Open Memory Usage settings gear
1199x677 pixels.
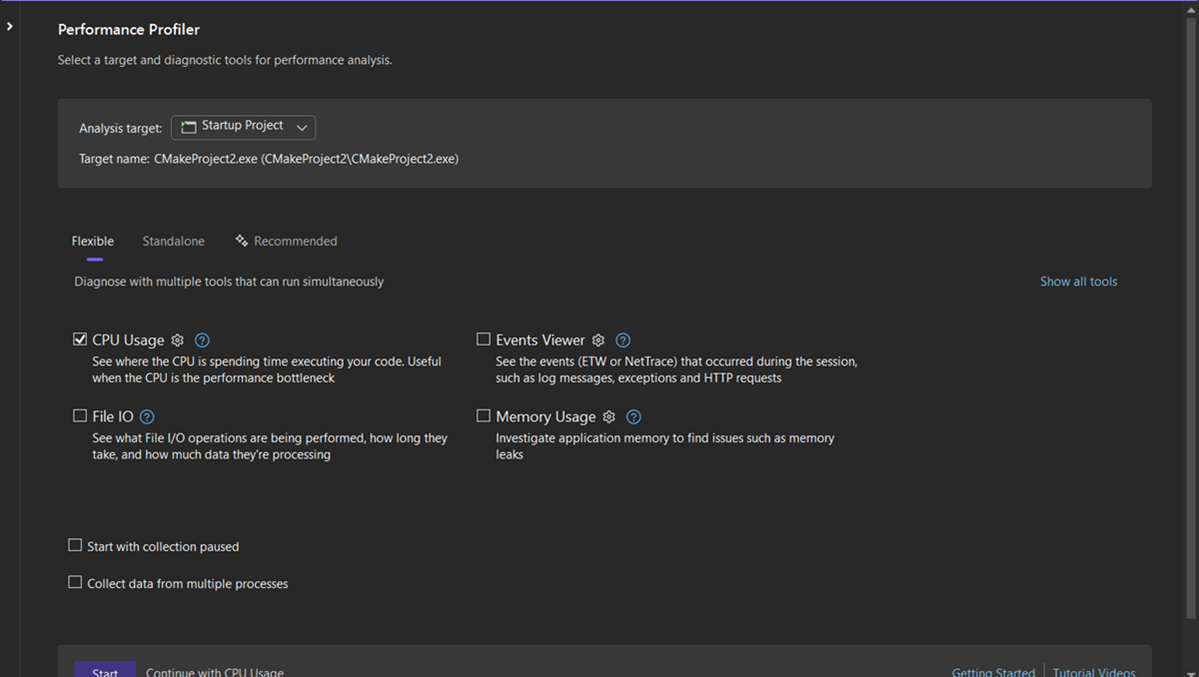(x=609, y=416)
